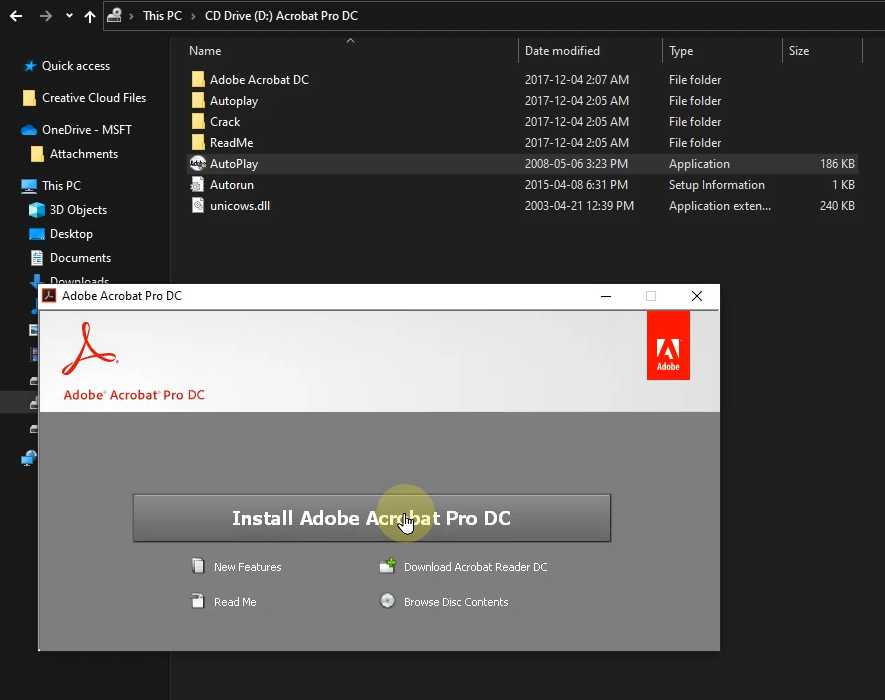Viewport: 885px width, 700px height.
Task: Select OneDrive - MSFT in the sidebar
Action: [x=86, y=130]
